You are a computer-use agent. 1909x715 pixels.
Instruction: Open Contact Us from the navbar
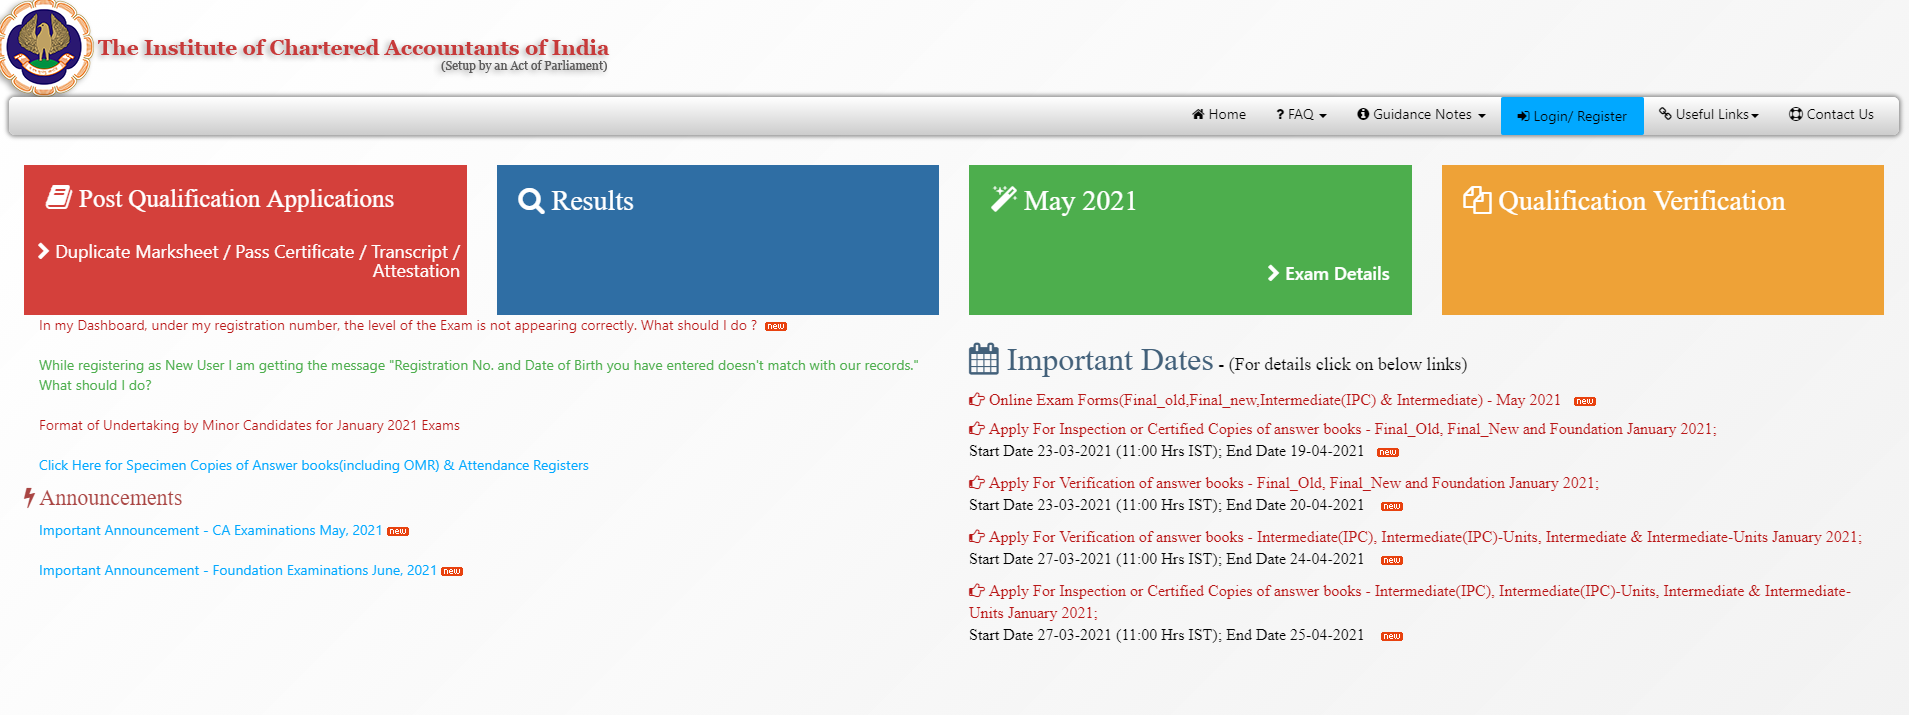point(1831,115)
